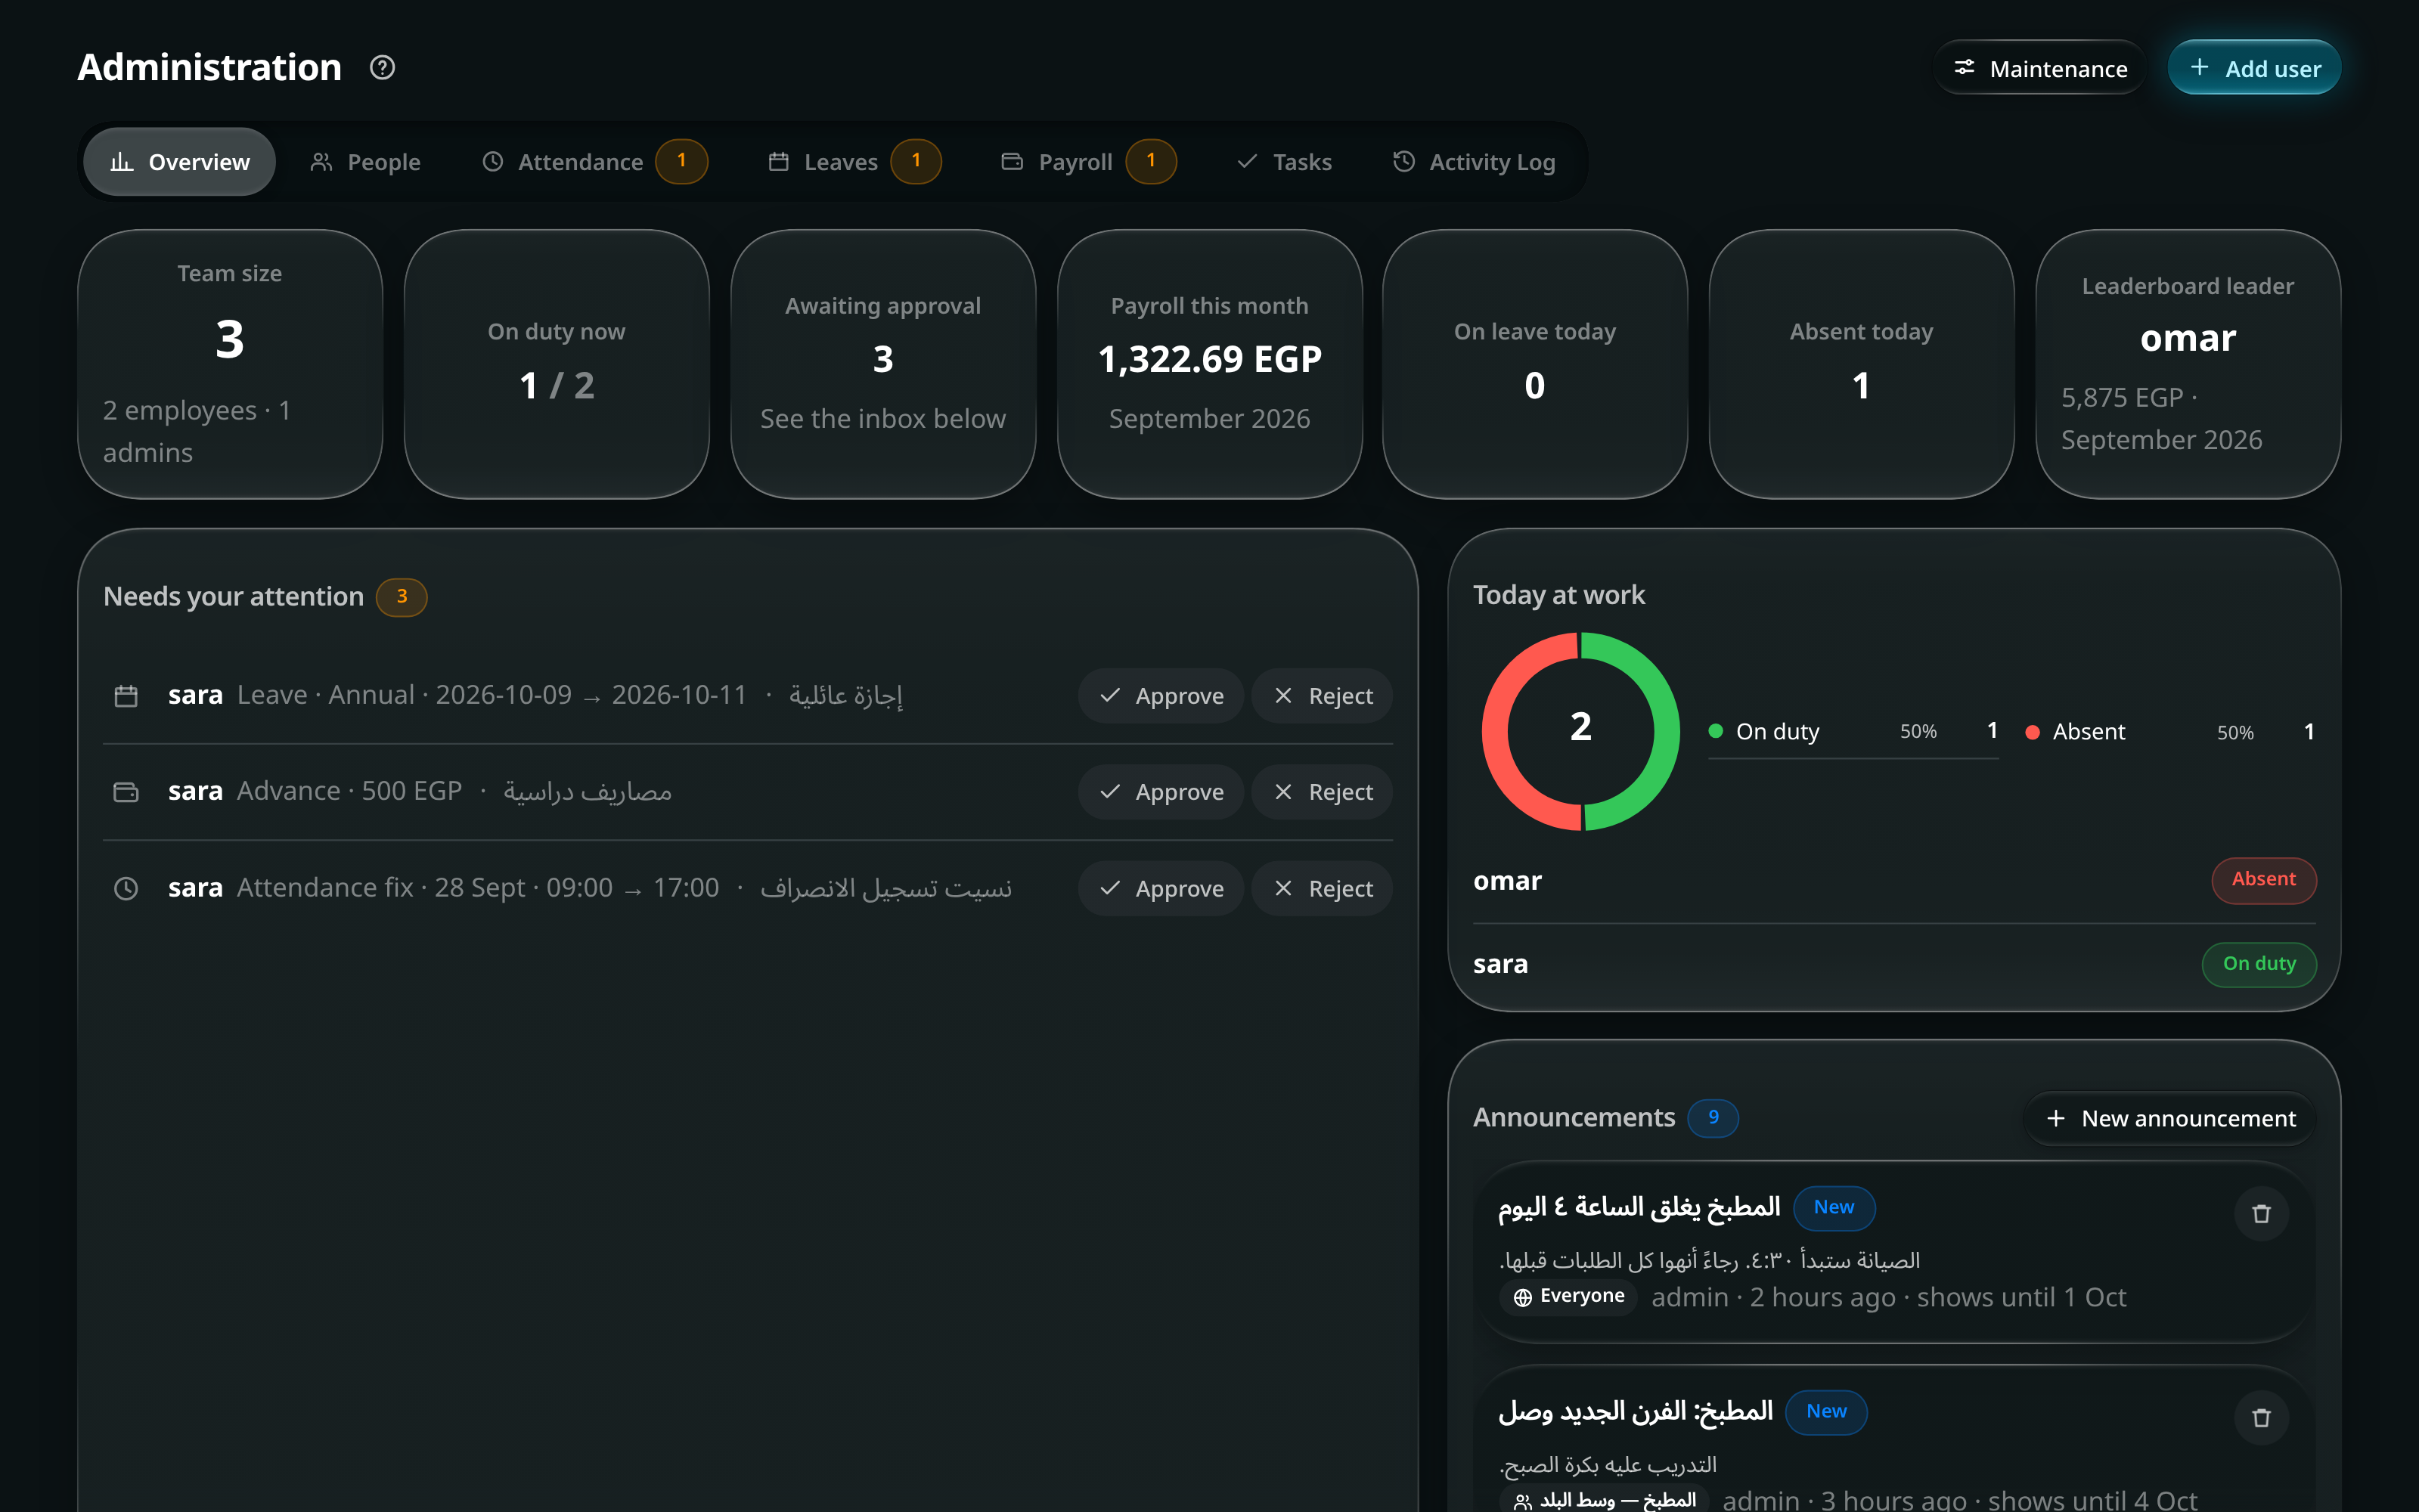
Task: Click the green On duty donut segment
Action: coord(1667,732)
